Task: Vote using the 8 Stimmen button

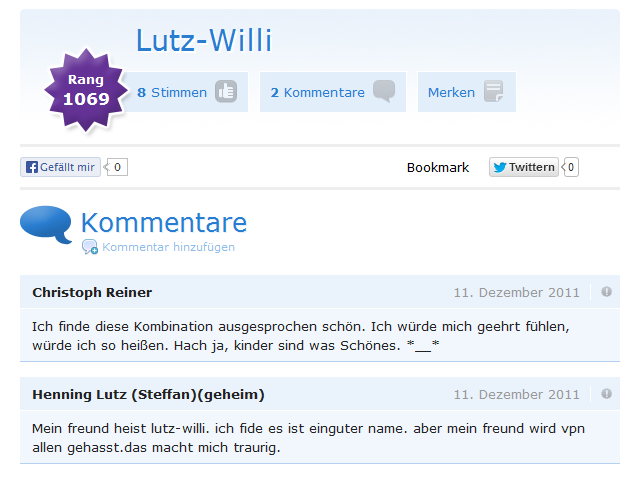Action: (187, 92)
